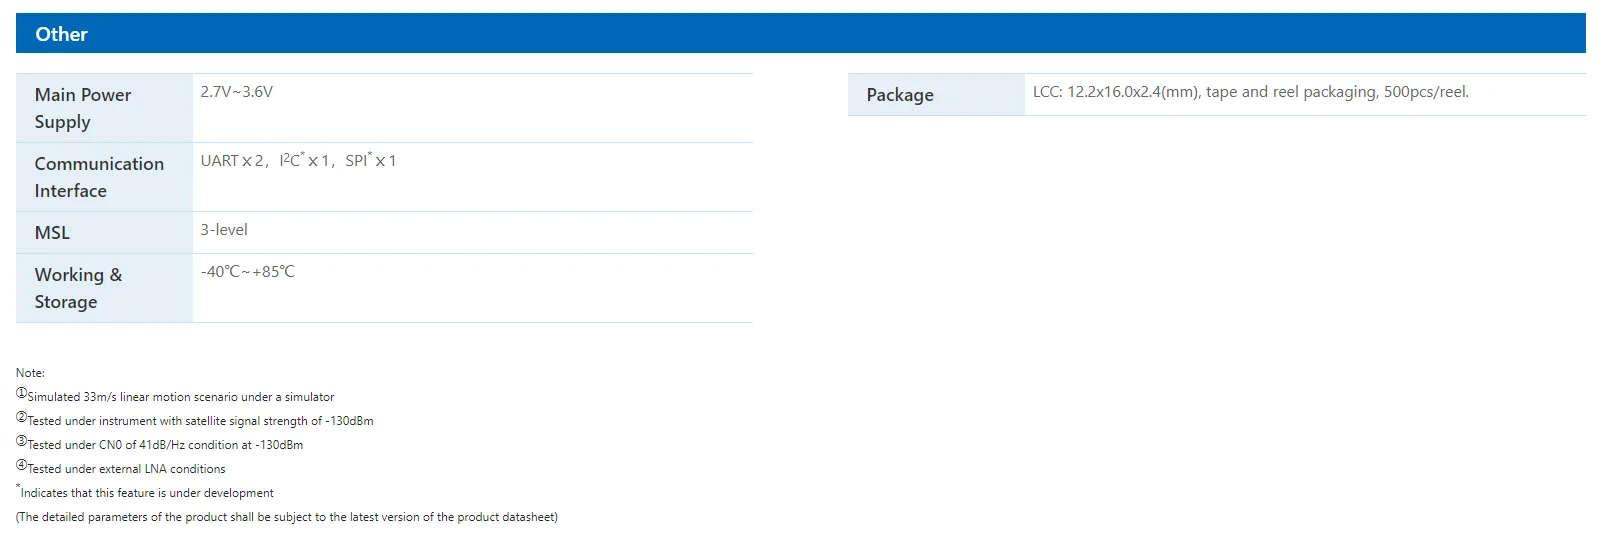Select the Working & Storage label cell

pyautogui.click(x=104, y=288)
